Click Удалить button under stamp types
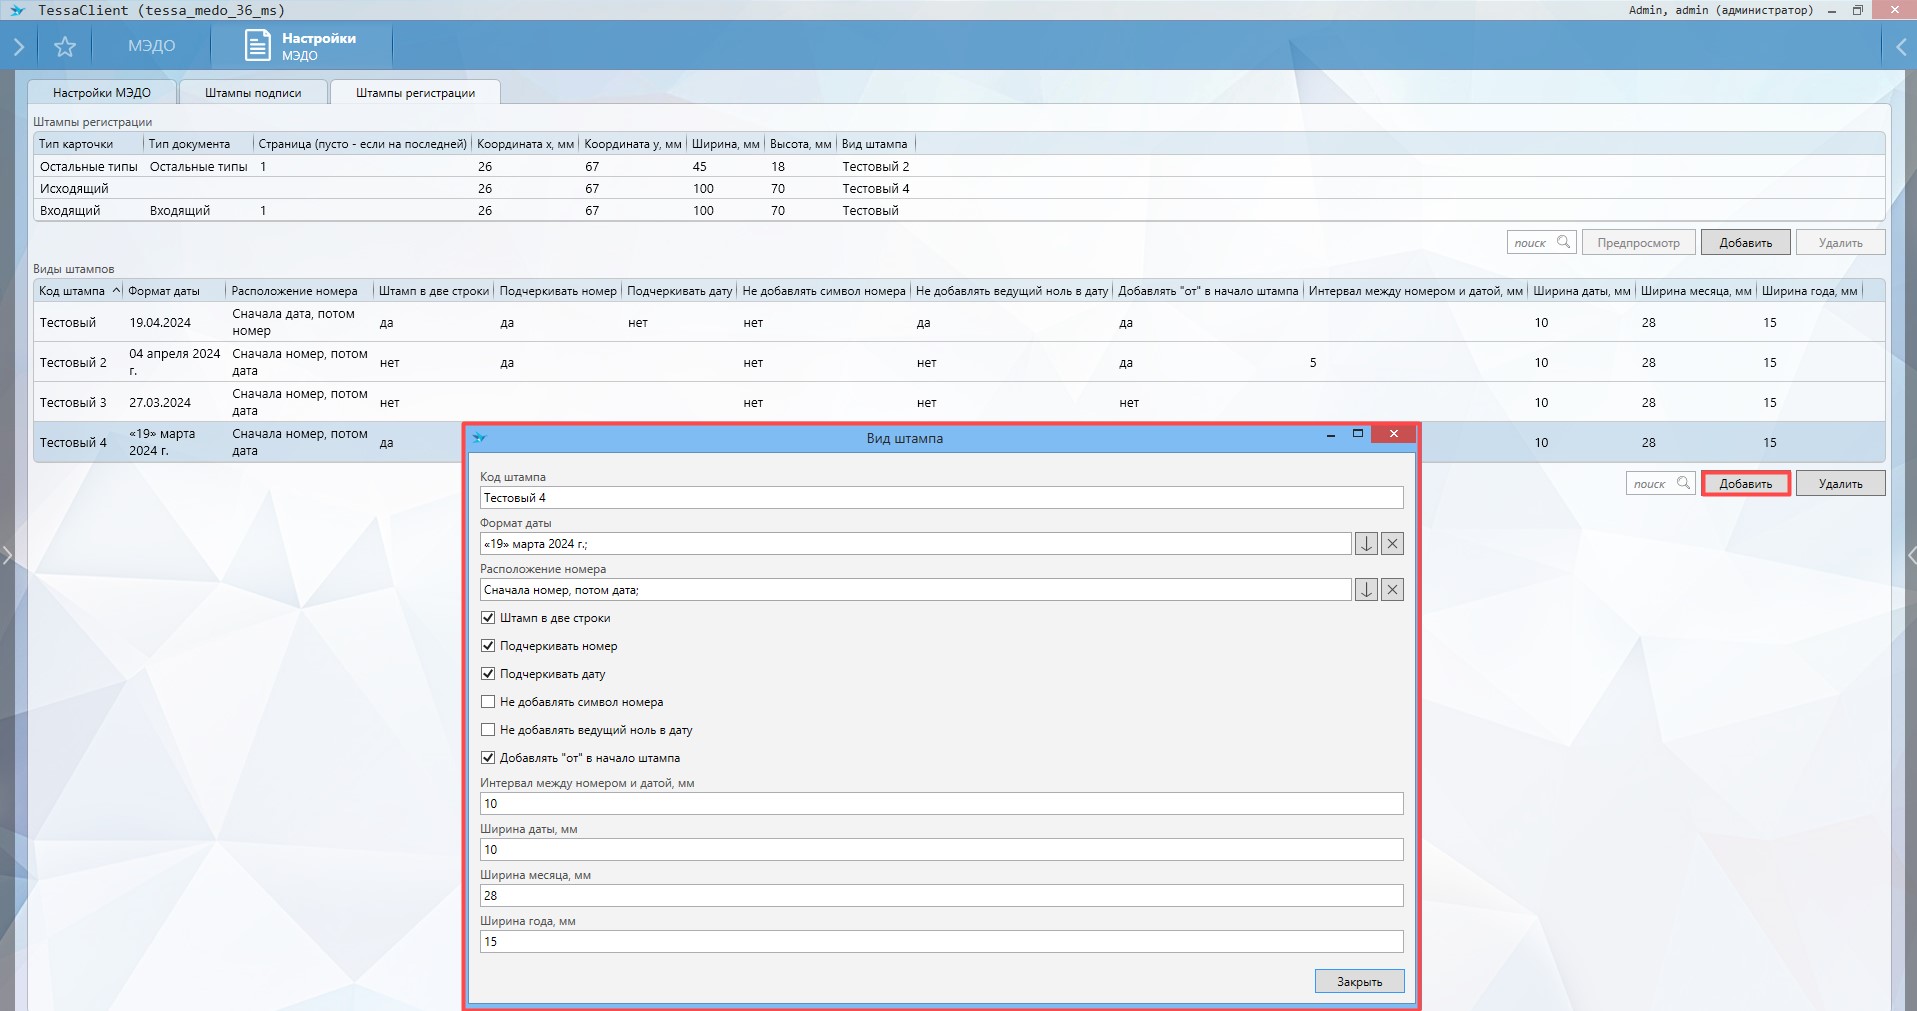 point(1840,484)
